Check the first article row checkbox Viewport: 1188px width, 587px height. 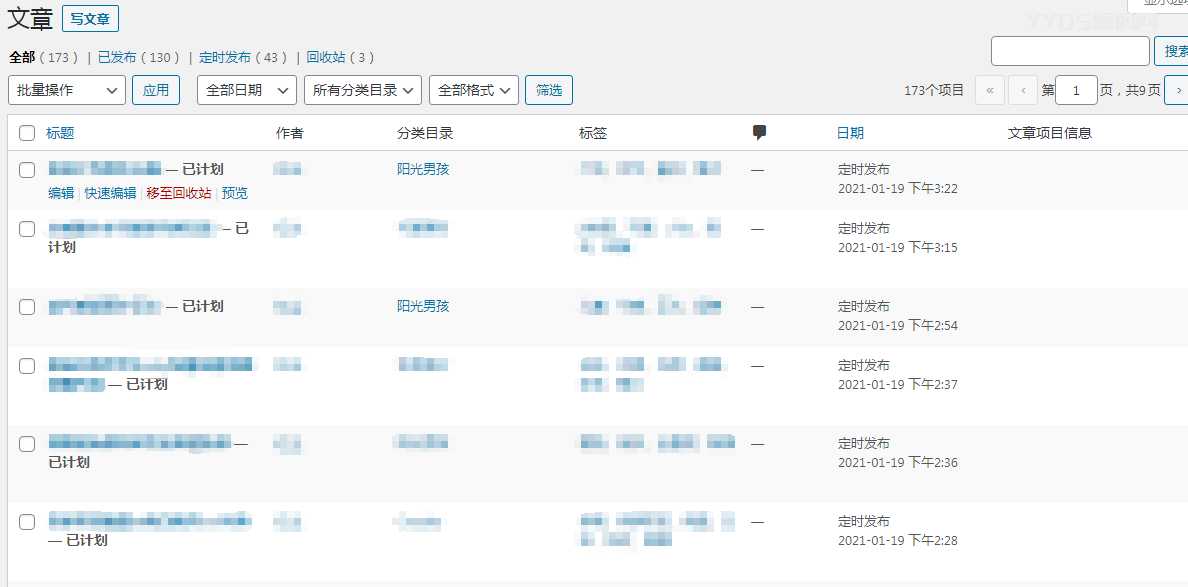(27, 170)
